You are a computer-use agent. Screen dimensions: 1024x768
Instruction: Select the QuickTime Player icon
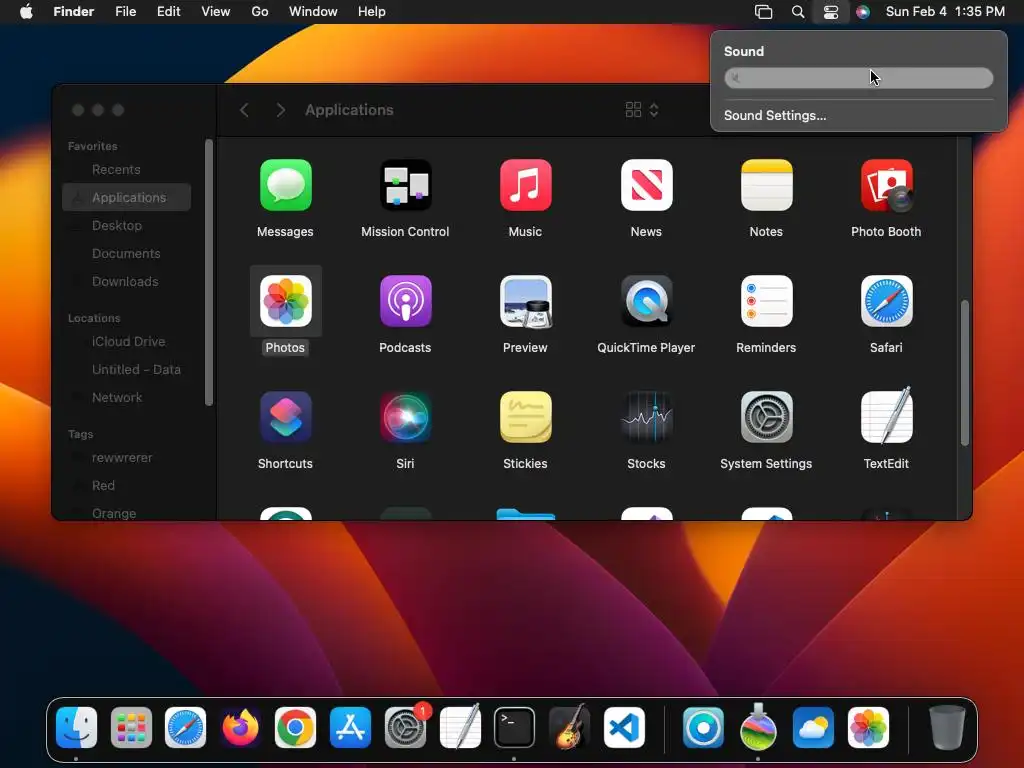(647, 301)
